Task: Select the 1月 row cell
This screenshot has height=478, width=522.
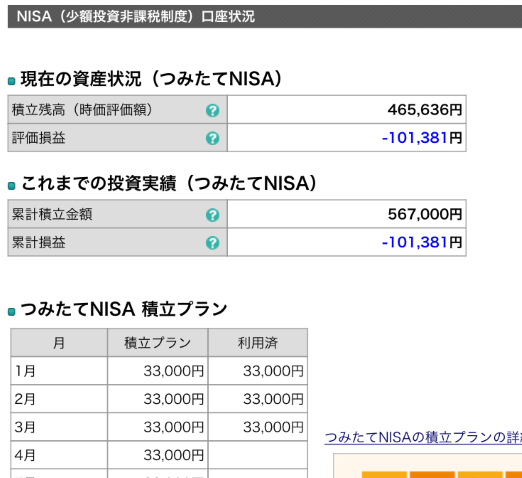Action: [x=59, y=371]
